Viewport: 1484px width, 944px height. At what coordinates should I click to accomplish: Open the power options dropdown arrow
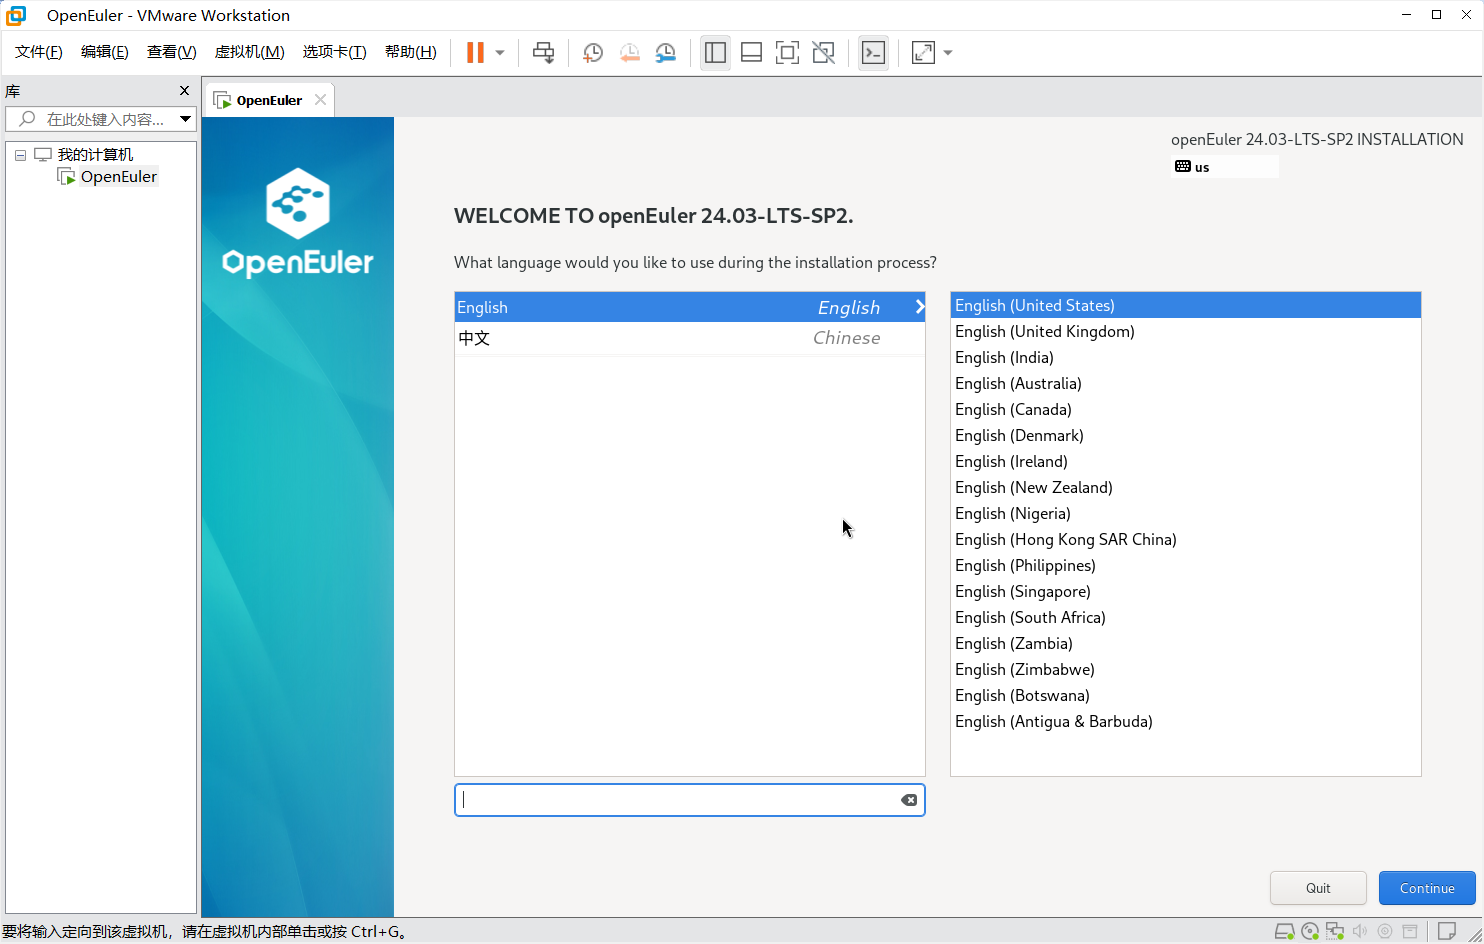500,53
